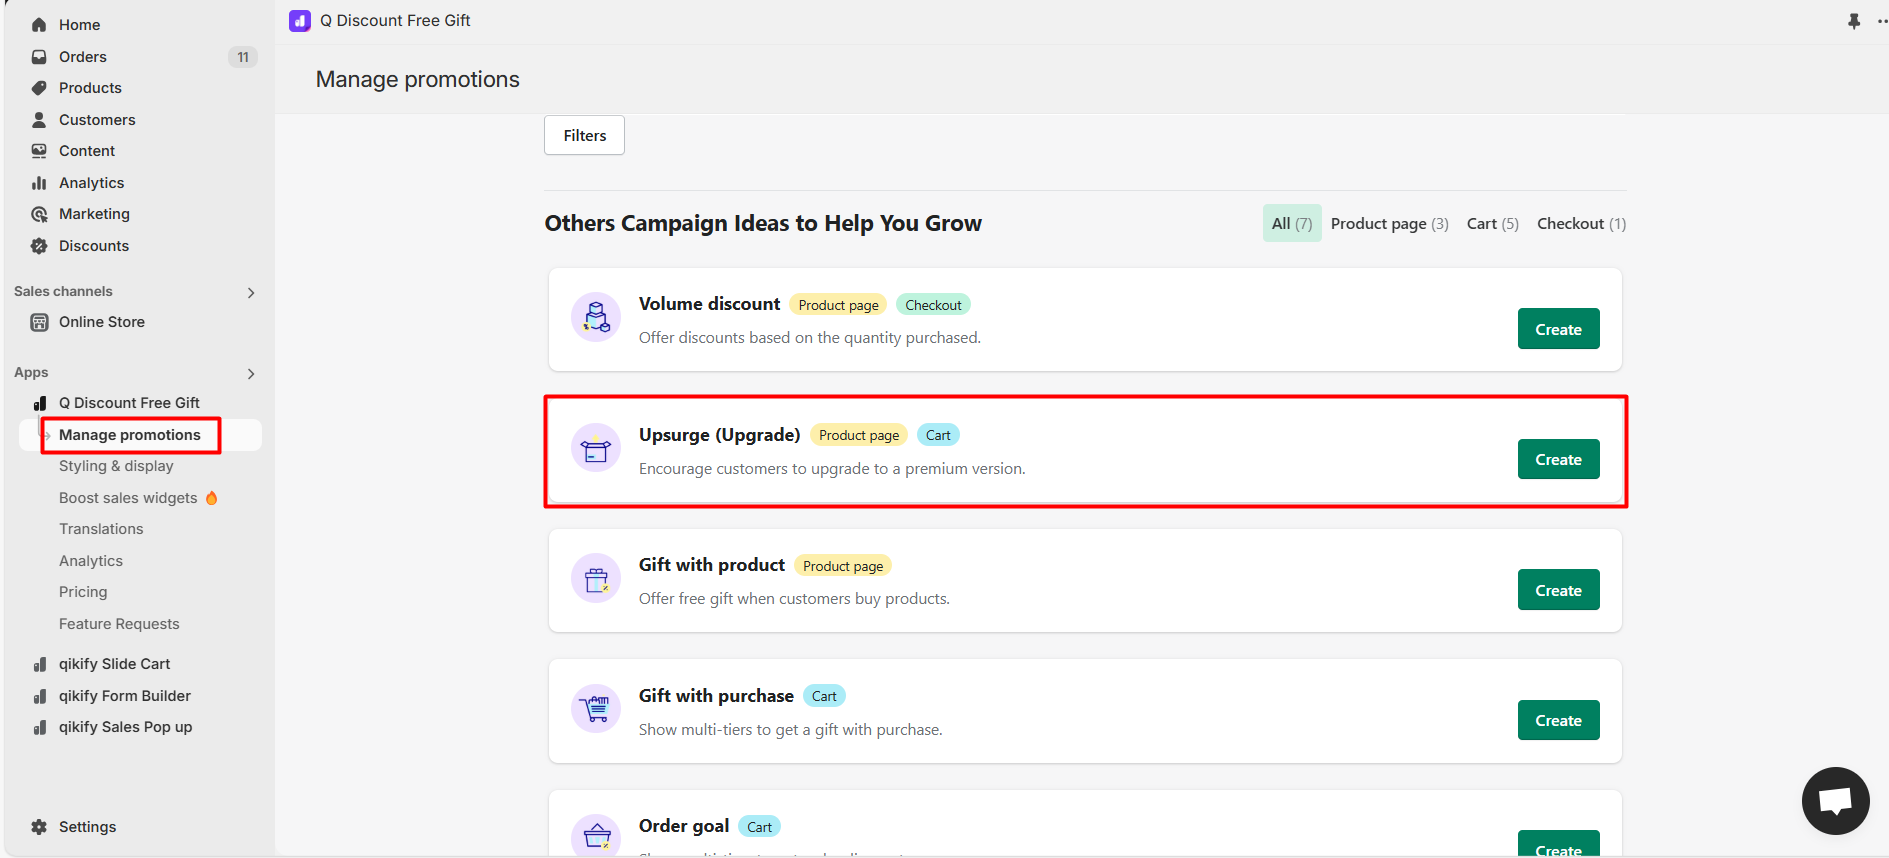Open Online Store sales channel
Viewport: 1889px width, 858px height.
click(102, 322)
